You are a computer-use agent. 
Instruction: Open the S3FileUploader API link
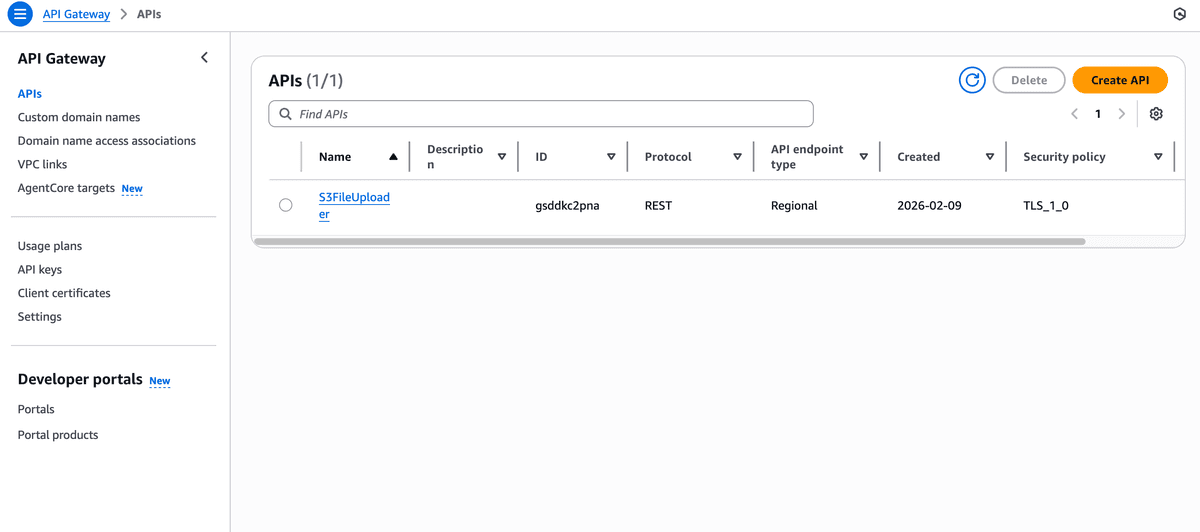tap(354, 206)
